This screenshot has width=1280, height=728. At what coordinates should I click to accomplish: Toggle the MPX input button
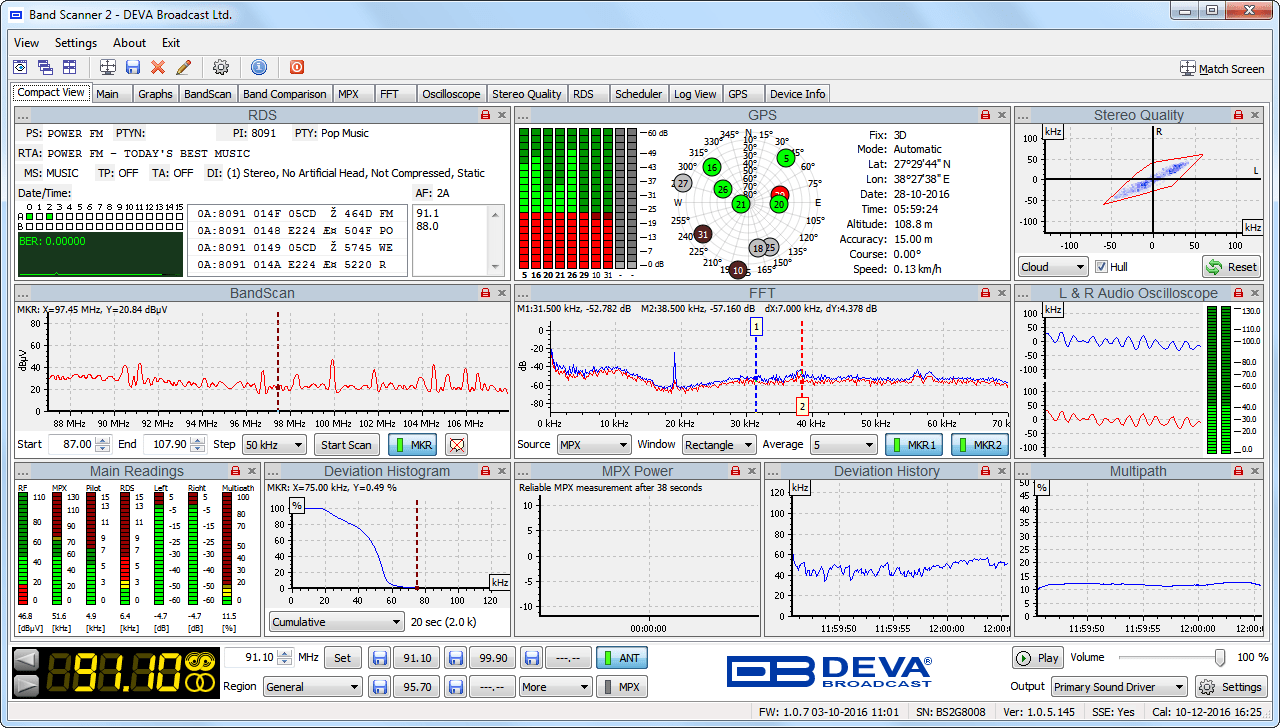pyautogui.click(x=621, y=687)
